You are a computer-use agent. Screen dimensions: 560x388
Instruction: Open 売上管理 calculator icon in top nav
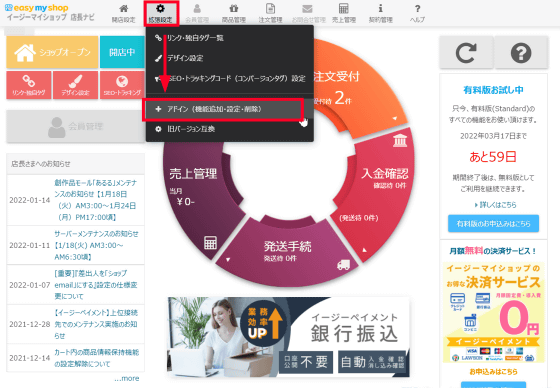pyautogui.click(x=344, y=9)
